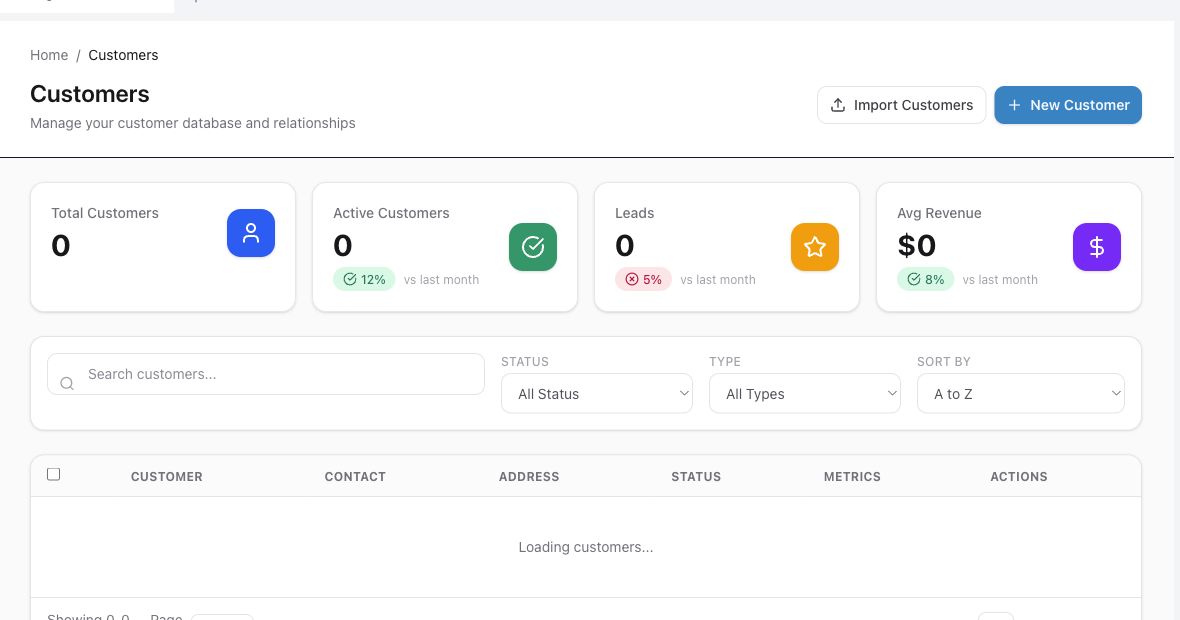Click the SORT BY filter label
This screenshot has height=620, width=1180.
[x=944, y=361]
